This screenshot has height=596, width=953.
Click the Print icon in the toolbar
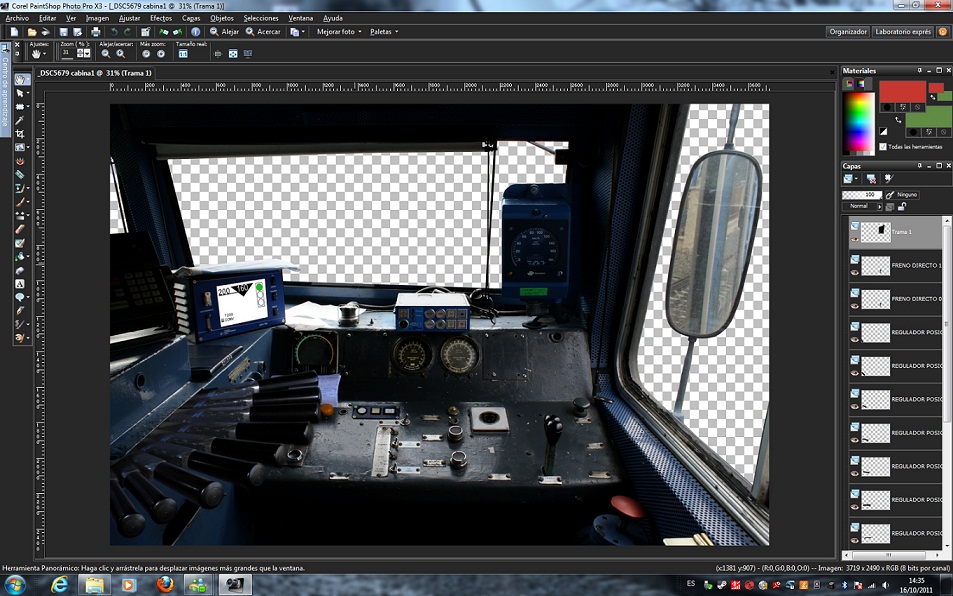[x=95, y=32]
